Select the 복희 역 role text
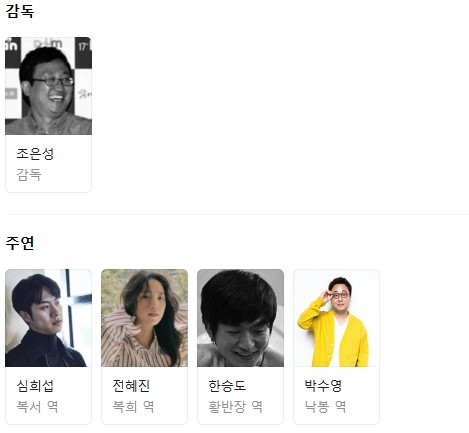 click(x=133, y=407)
